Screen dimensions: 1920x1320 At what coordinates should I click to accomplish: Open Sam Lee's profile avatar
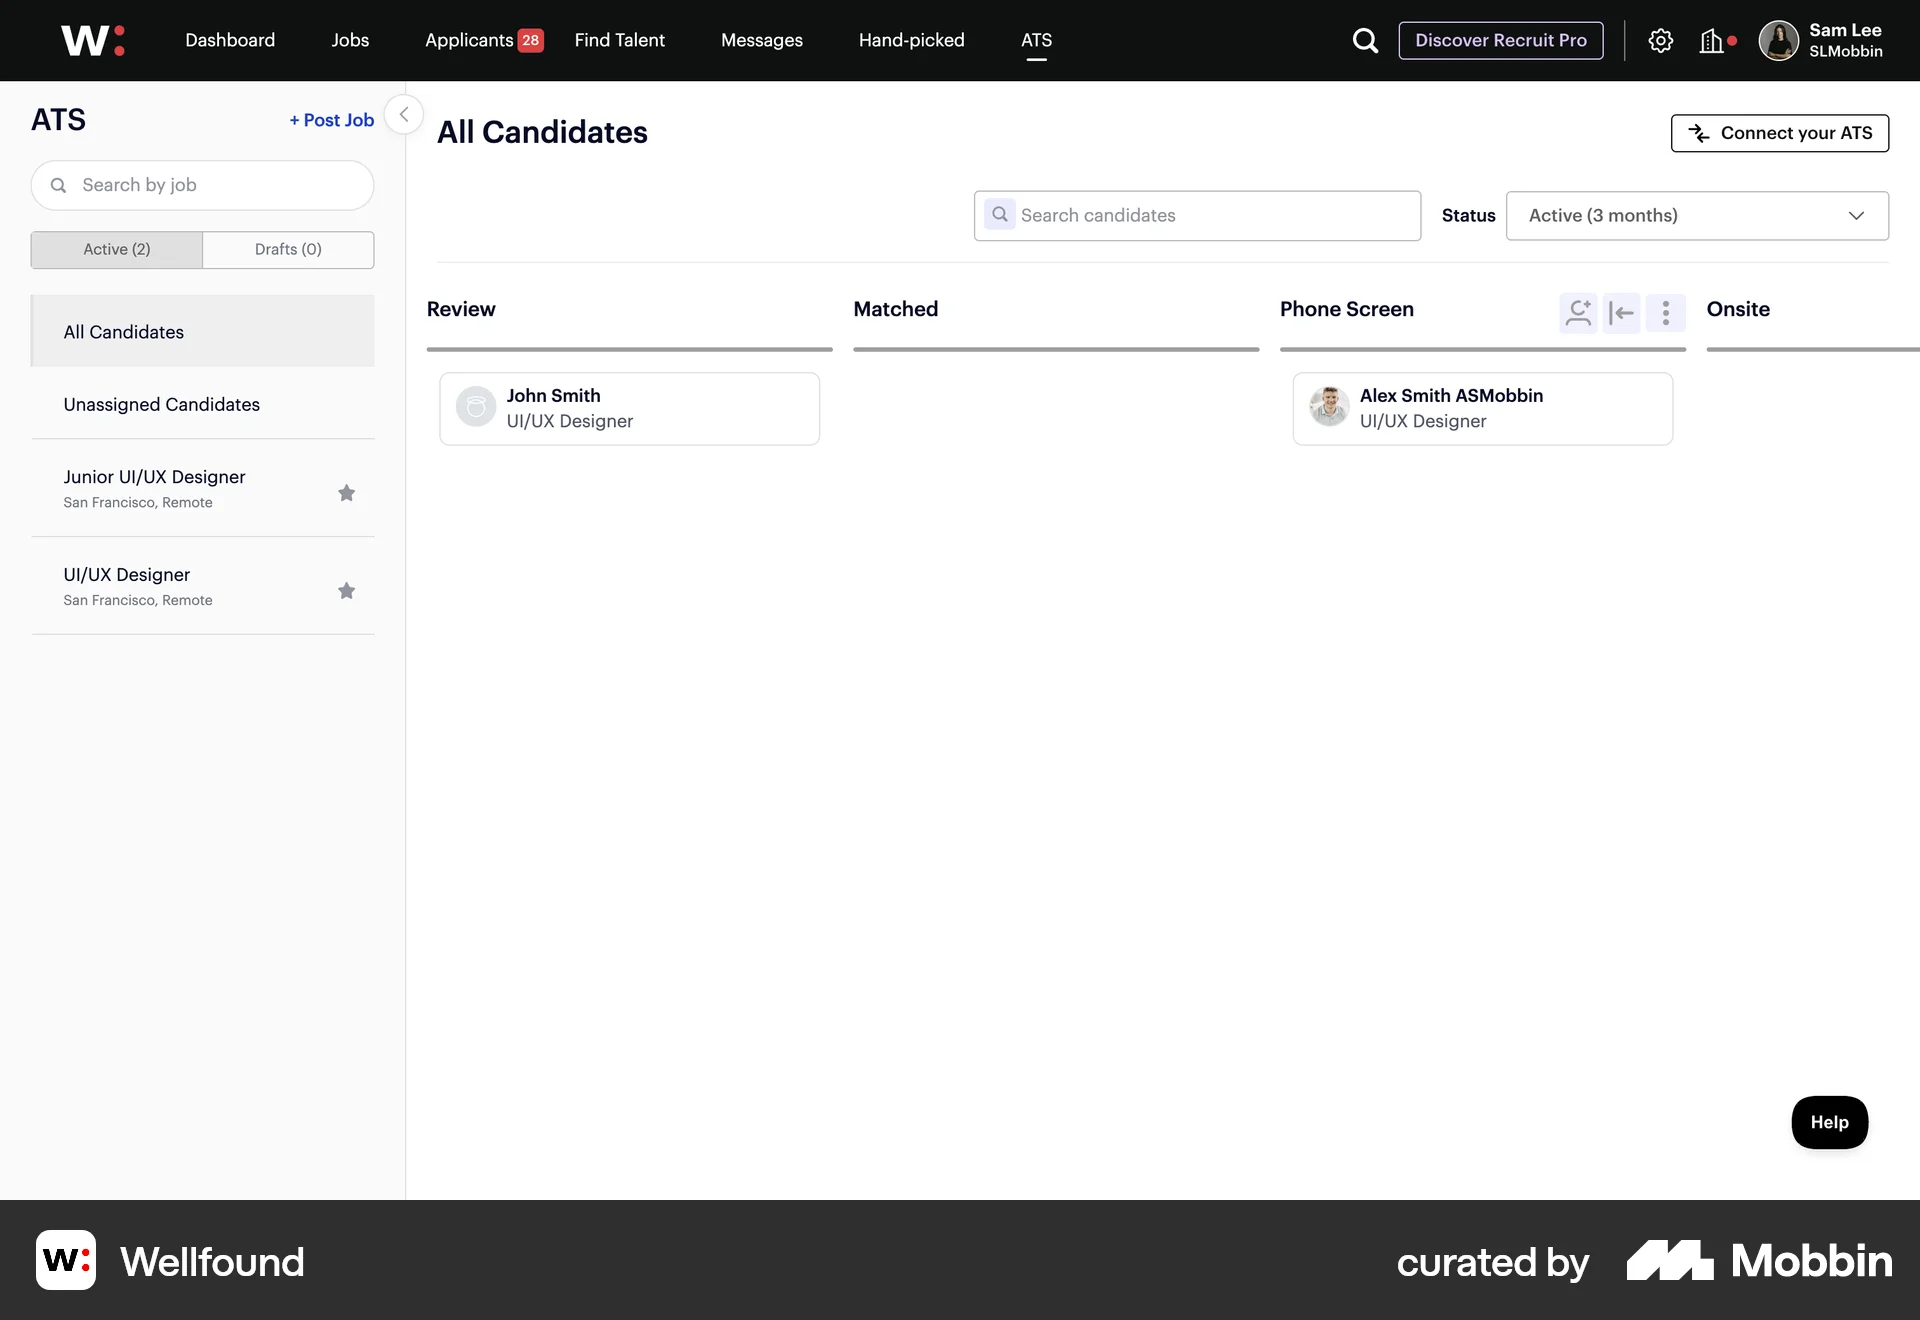click(x=1779, y=41)
